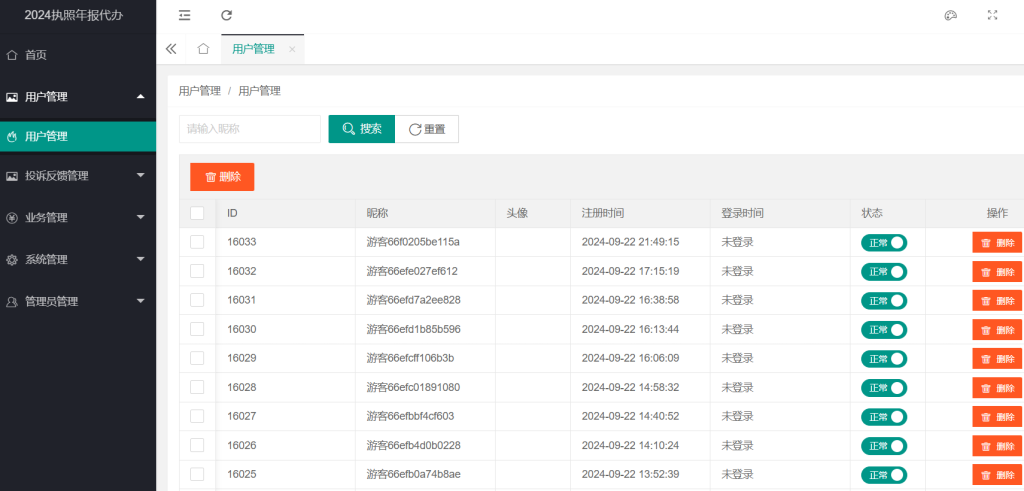Select the checkbox for user 16031

197,300
